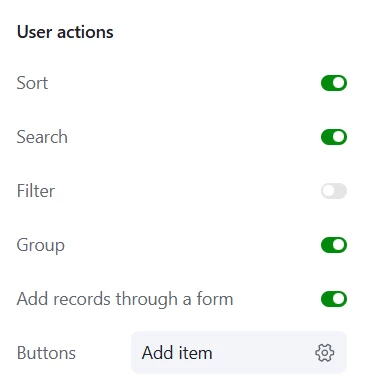Click the white knob on Search switch

[x=339, y=137]
